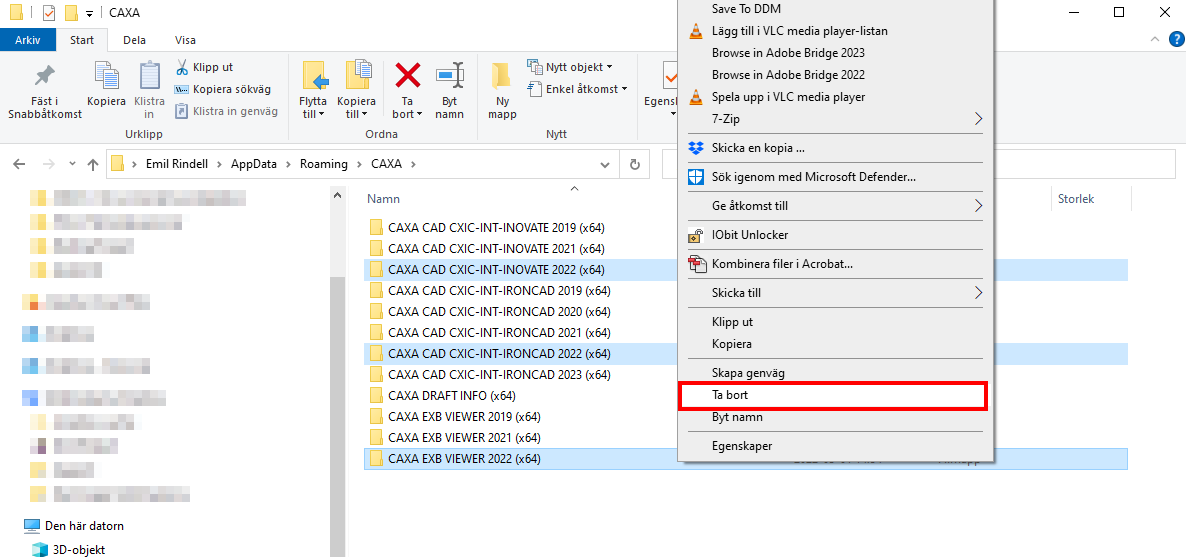The width and height of the screenshot is (1186, 557).
Task: Select folder CAXA CAD CXIC-INT-IRONCAD 2020 (x64)
Action: [499, 312]
